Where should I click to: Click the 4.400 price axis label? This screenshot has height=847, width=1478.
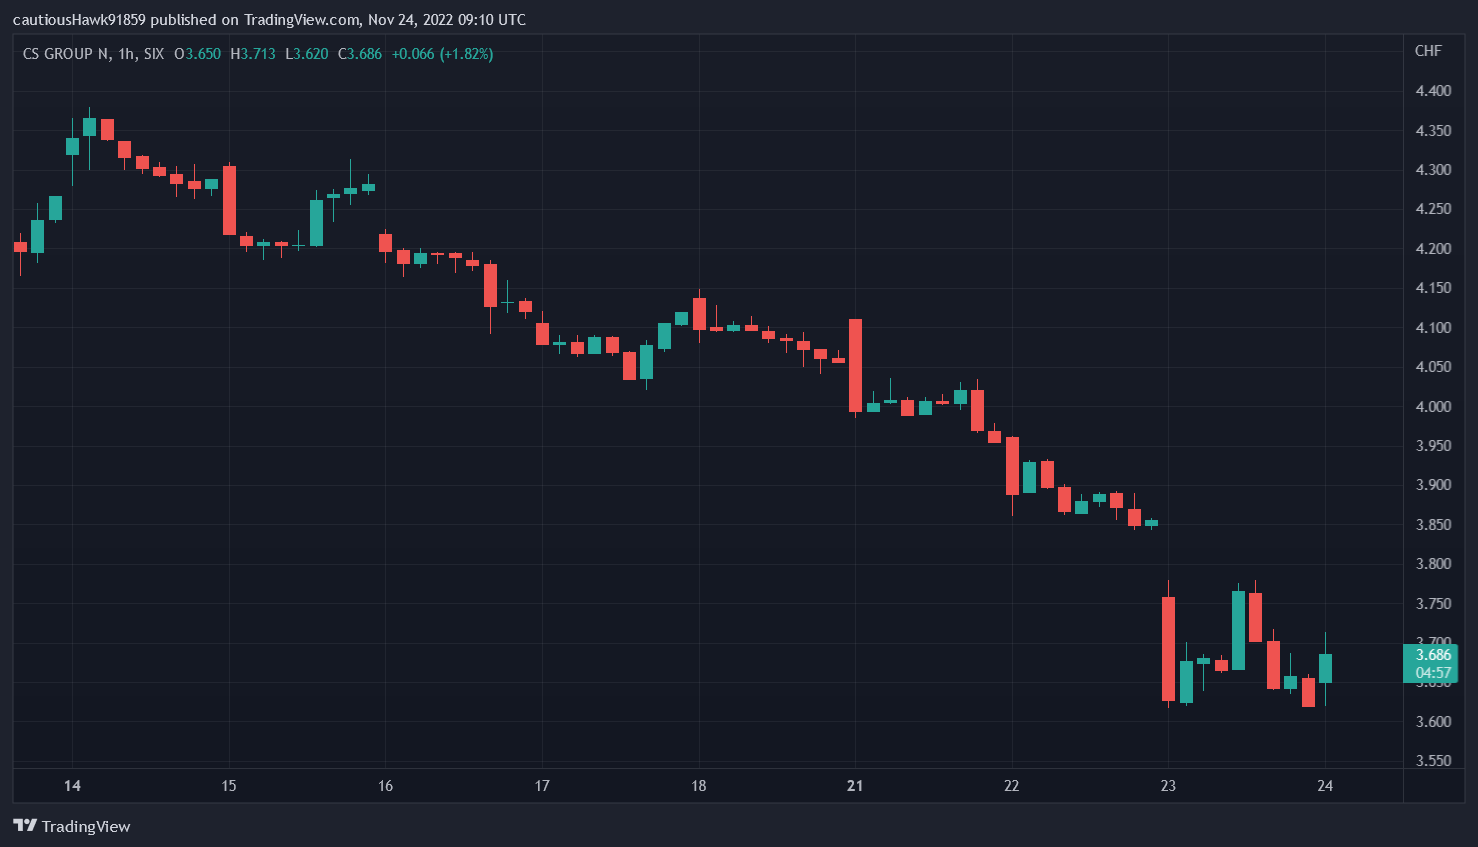pyautogui.click(x=1433, y=91)
